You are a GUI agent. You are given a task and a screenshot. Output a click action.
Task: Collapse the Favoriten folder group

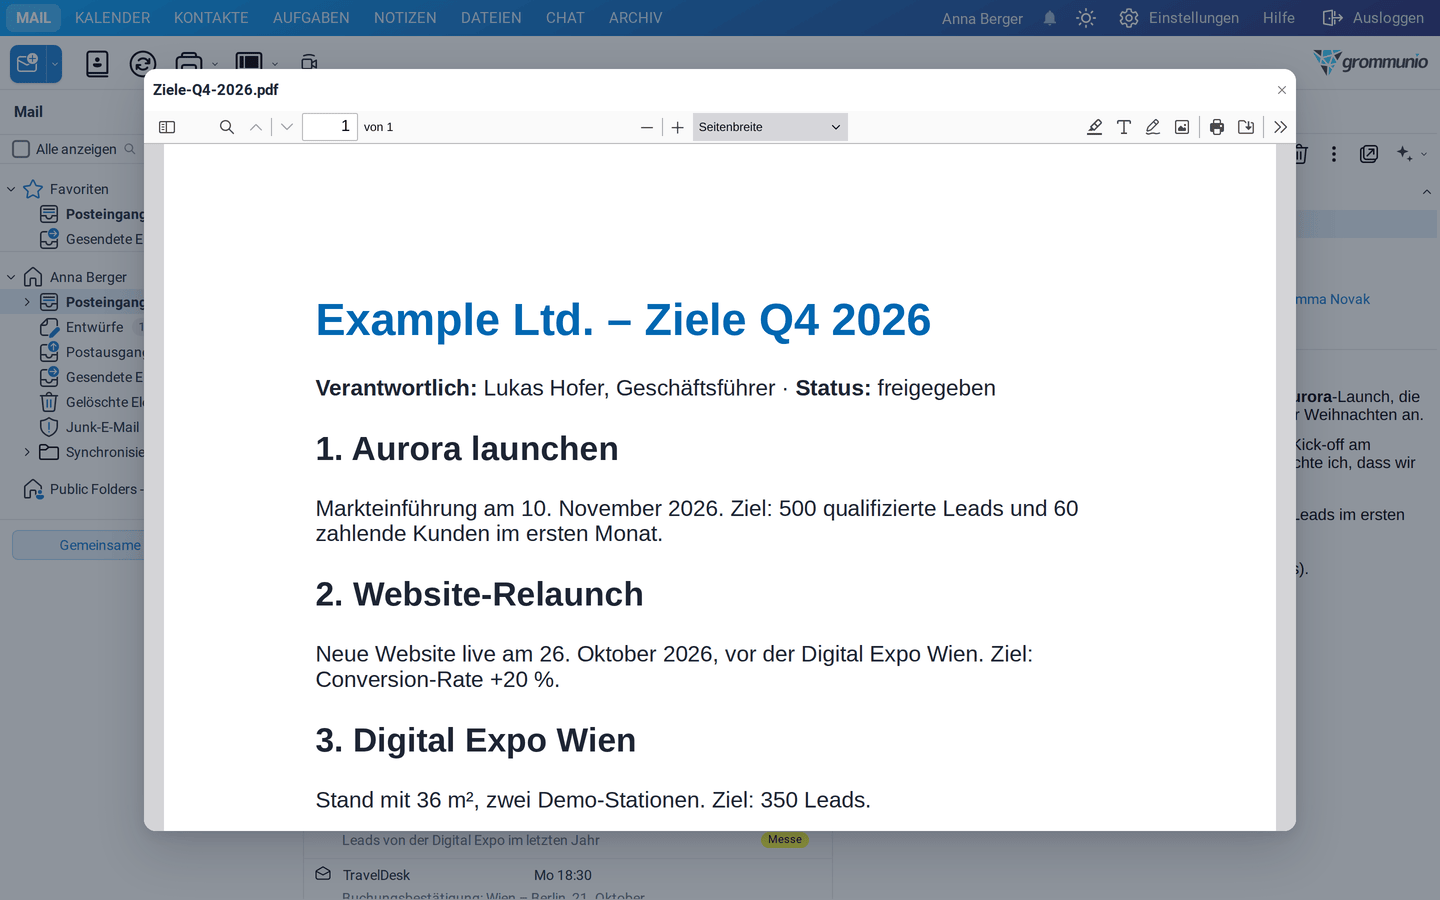tap(11, 189)
